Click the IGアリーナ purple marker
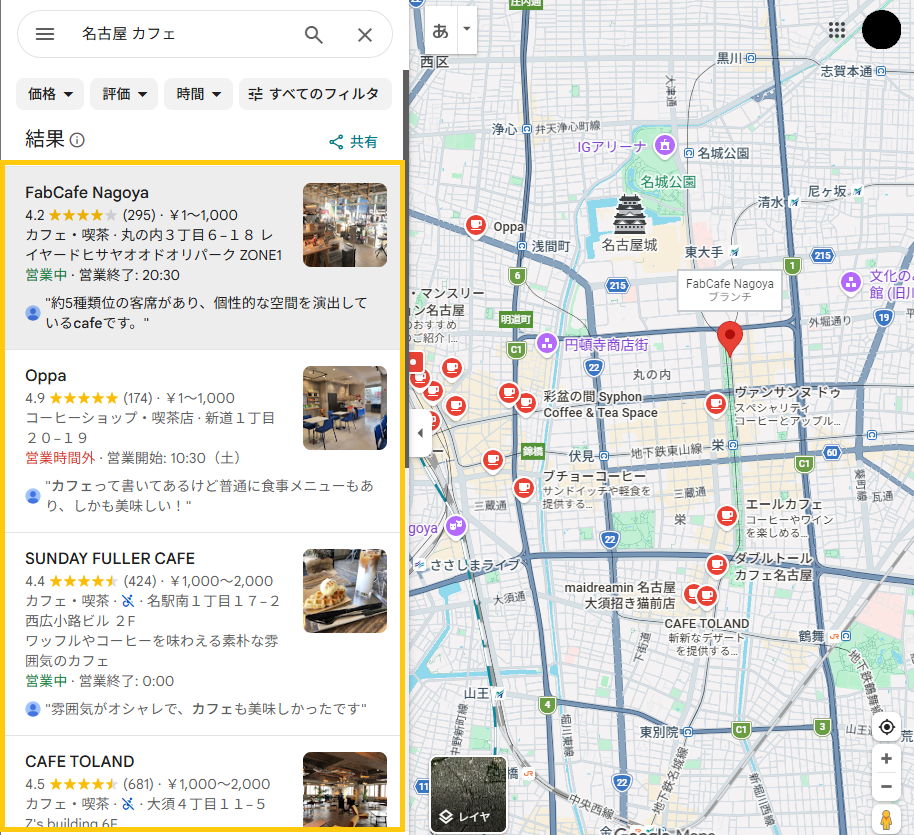This screenshot has height=835, width=914. (665, 146)
